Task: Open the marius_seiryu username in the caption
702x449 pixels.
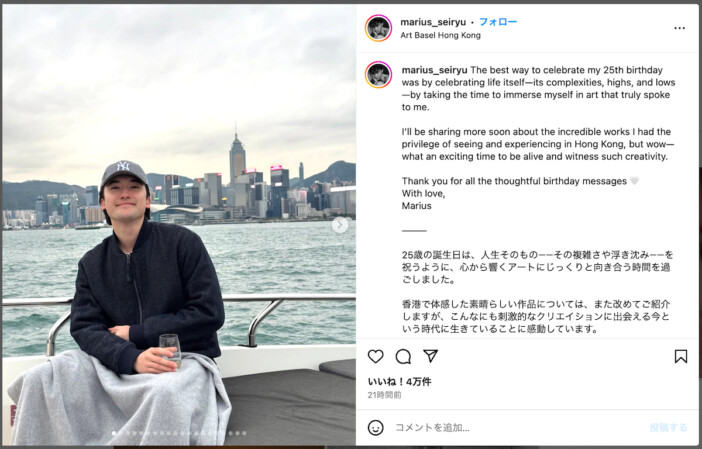Action: 434,70
